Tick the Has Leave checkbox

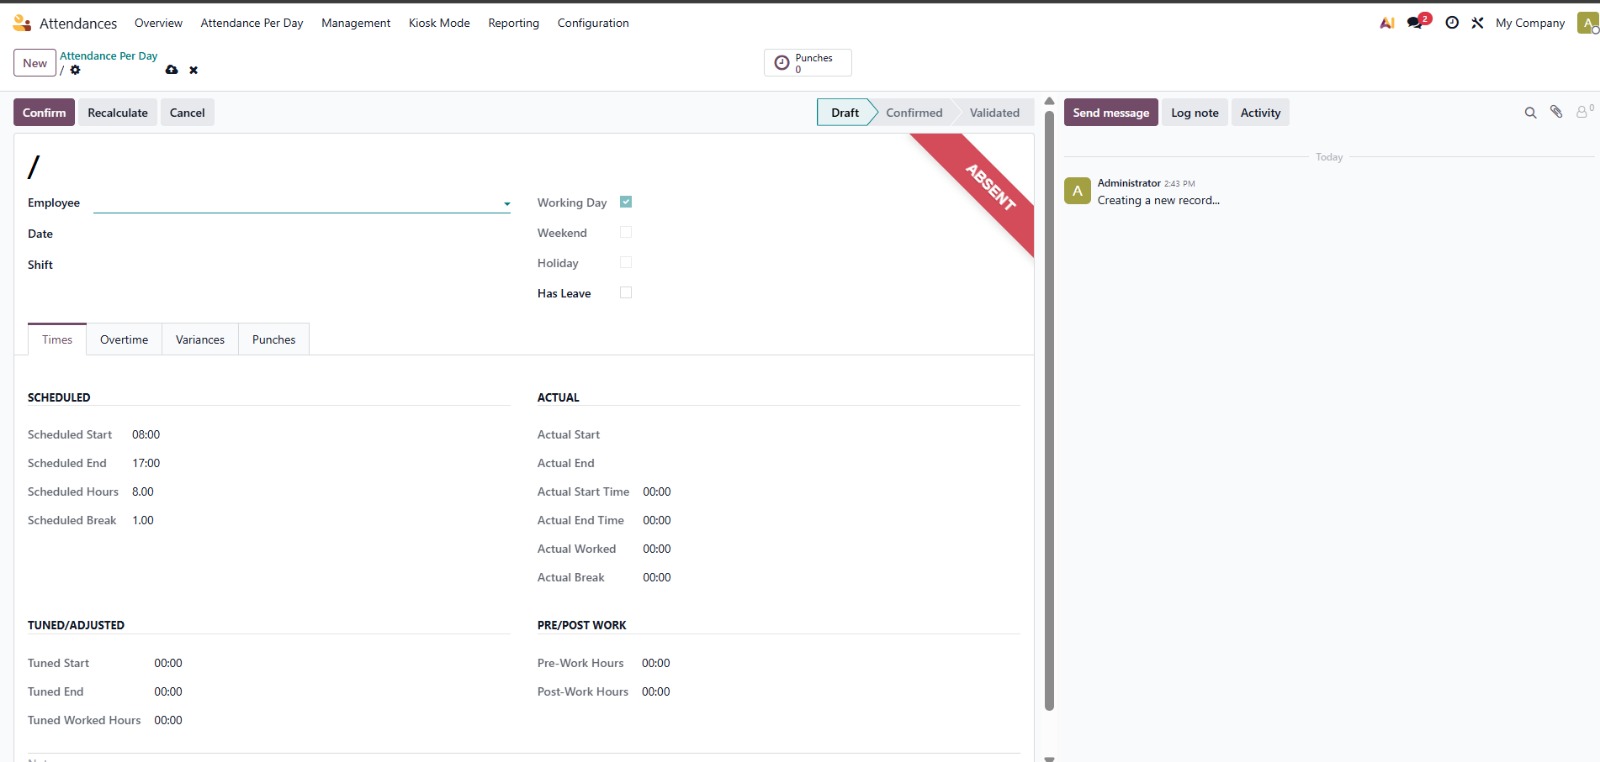[626, 293]
